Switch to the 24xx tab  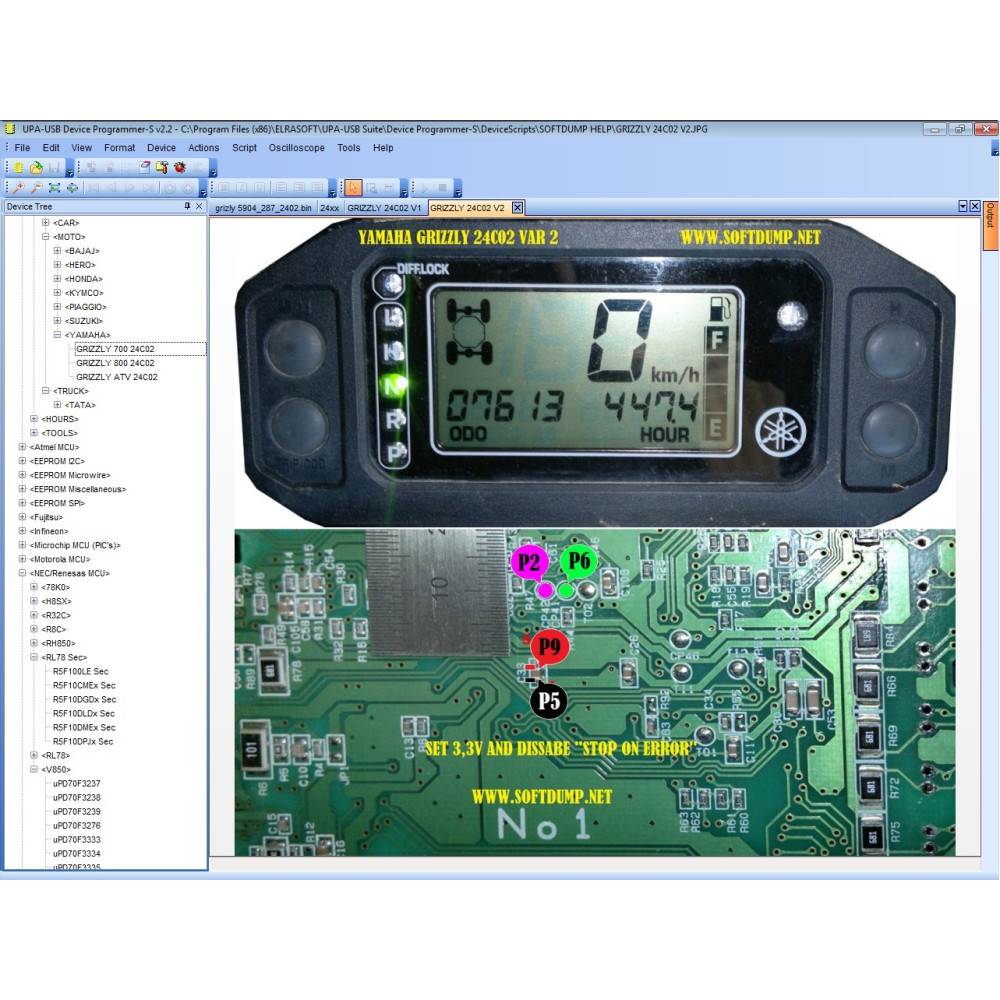330,208
